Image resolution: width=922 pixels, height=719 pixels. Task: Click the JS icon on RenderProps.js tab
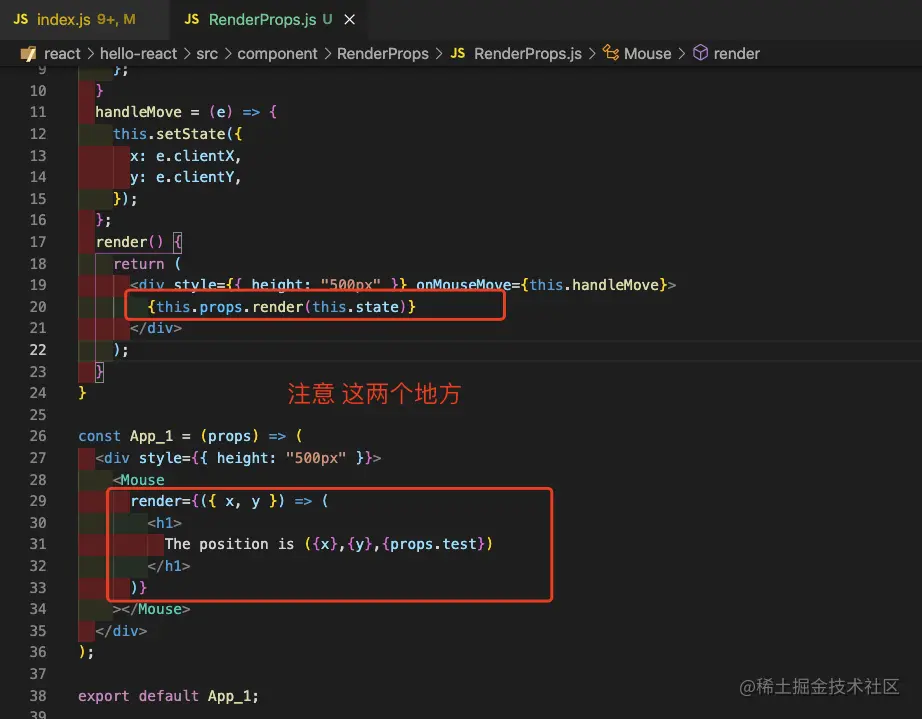pos(192,19)
